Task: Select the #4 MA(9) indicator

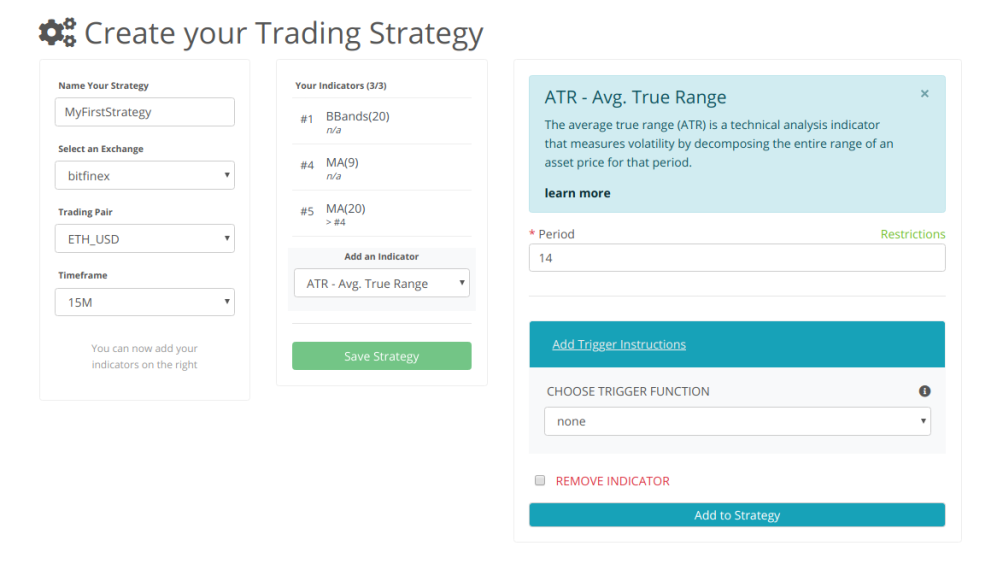Action: (x=382, y=168)
